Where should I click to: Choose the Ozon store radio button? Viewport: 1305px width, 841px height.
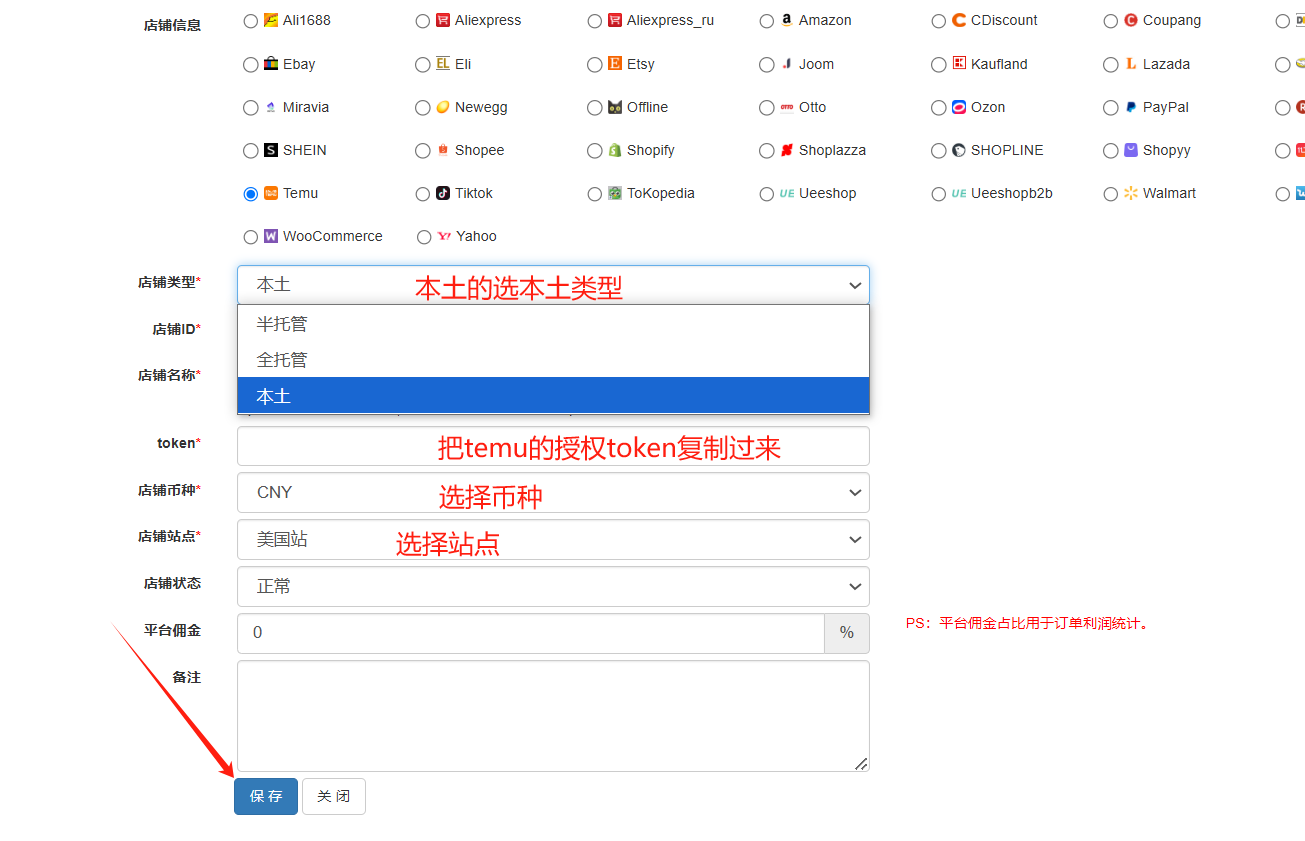pyautogui.click(x=938, y=108)
